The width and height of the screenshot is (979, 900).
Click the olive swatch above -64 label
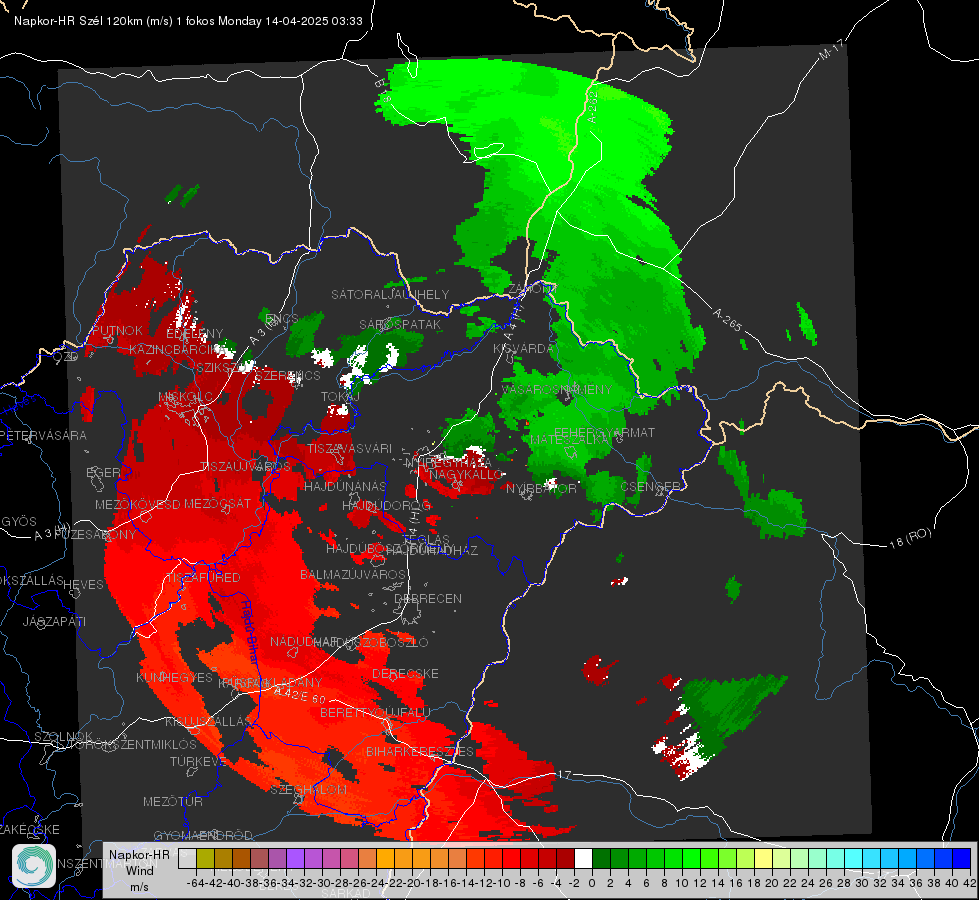(205, 858)
